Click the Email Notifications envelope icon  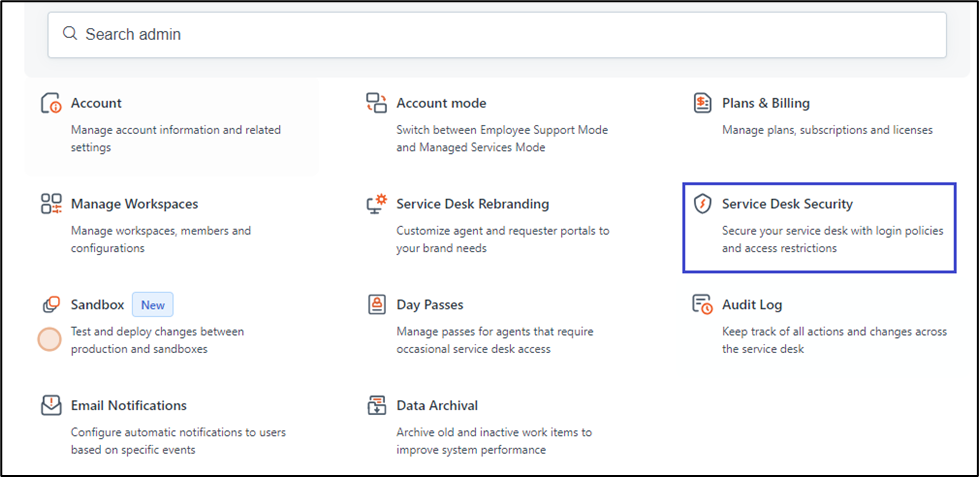tap(51, 406)
